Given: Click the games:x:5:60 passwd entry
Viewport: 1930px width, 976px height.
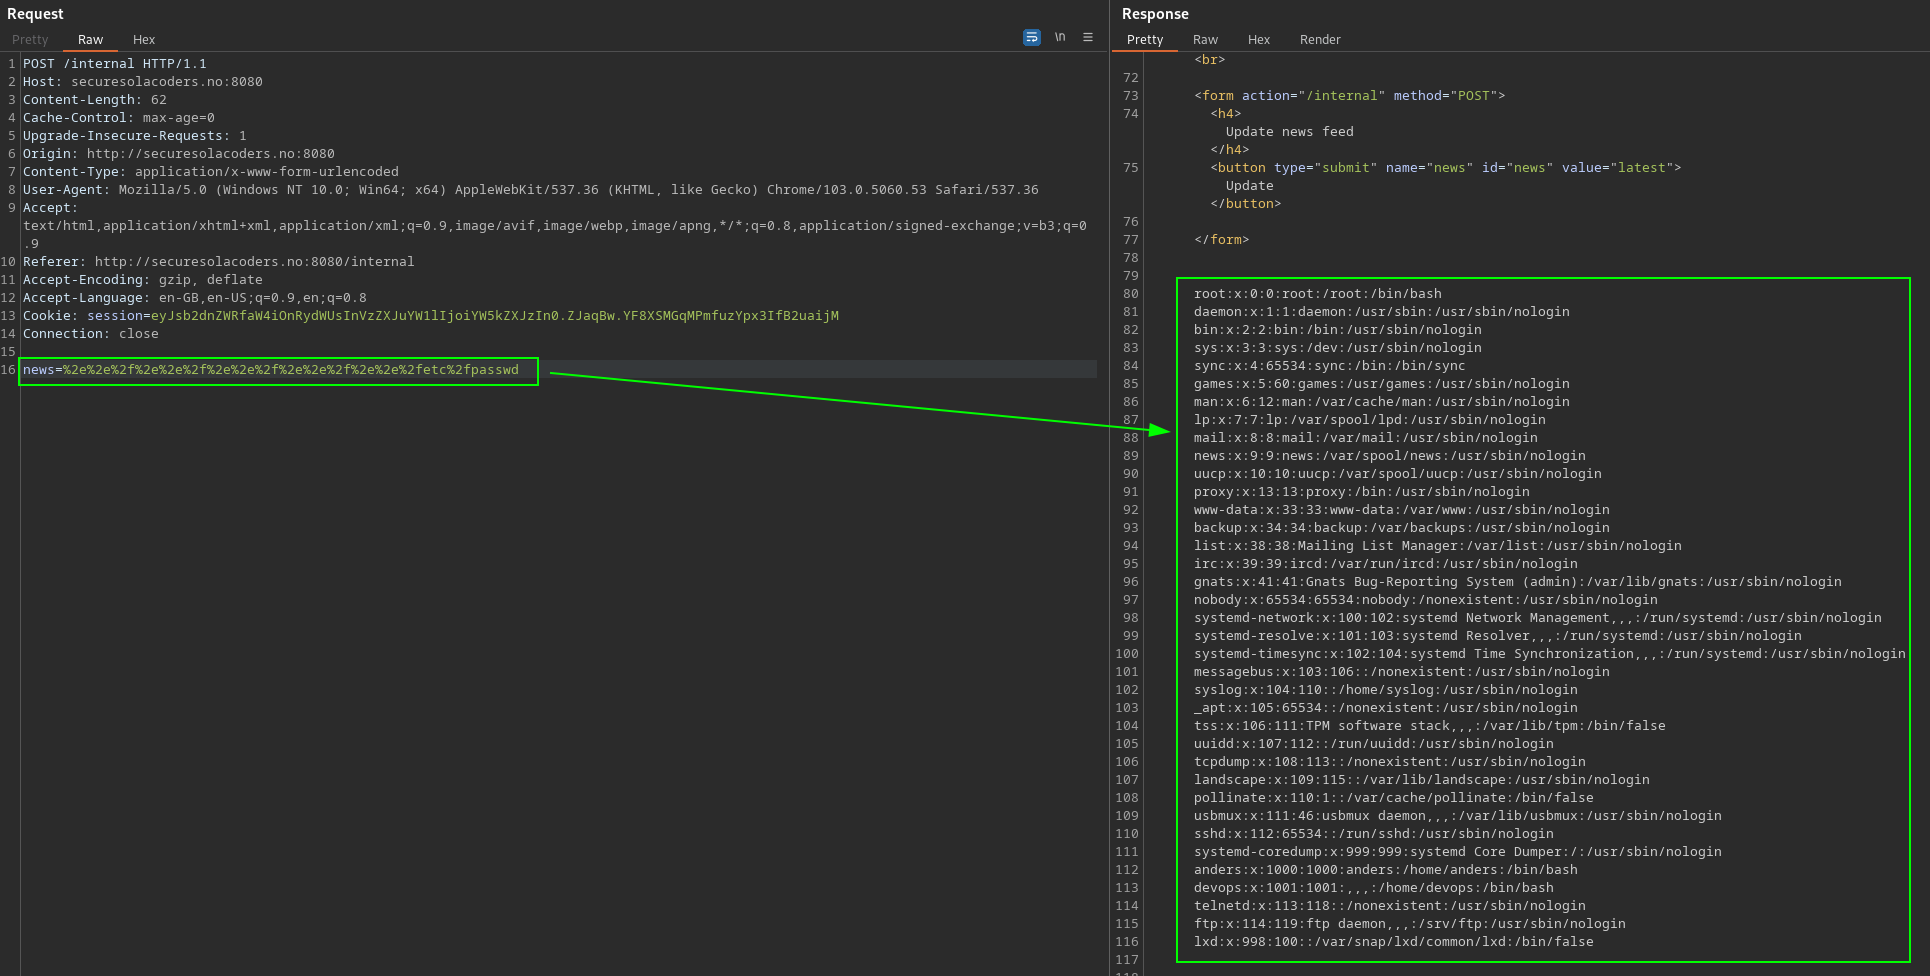Looking at the screenshot, I should point(1382,384).
